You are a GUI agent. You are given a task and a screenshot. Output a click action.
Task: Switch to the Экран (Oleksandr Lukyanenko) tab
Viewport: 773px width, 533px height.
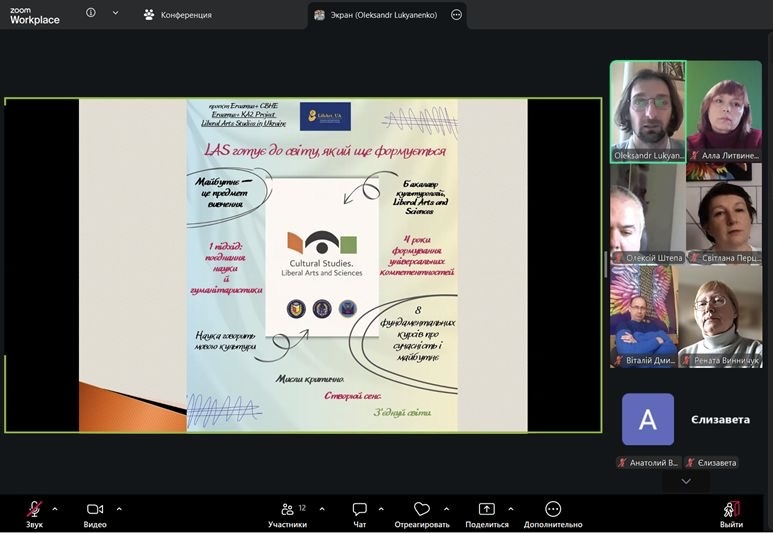[x=378, y=15]
